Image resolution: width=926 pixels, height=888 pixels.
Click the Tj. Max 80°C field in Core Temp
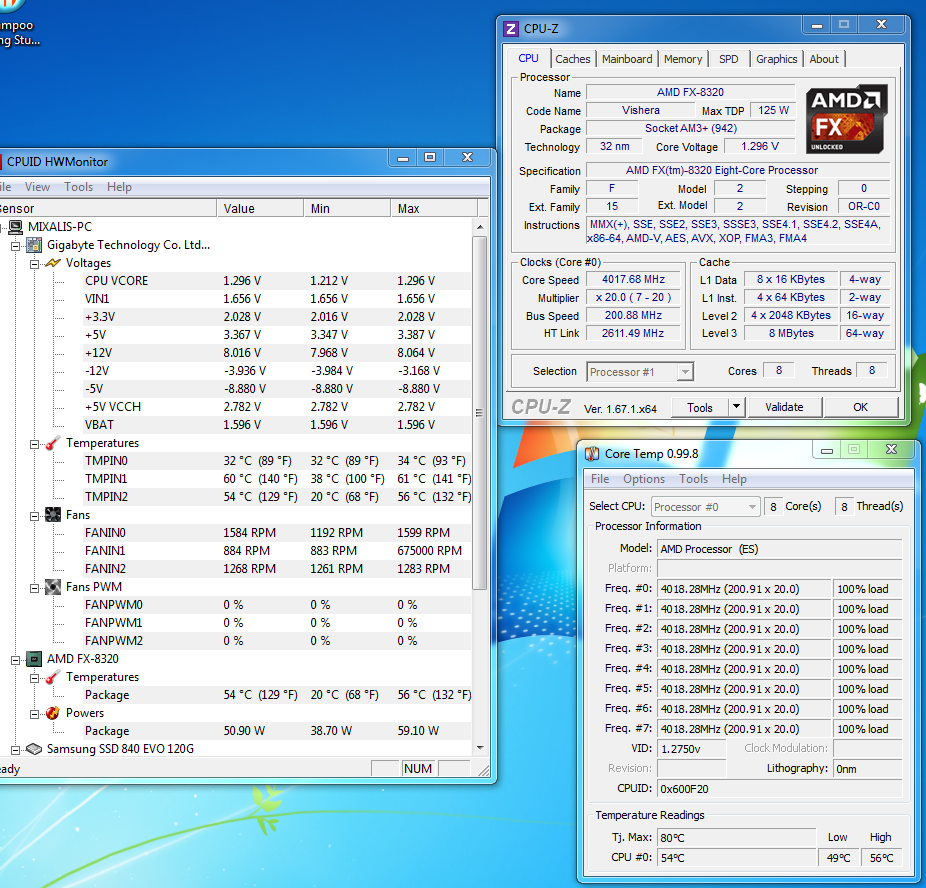point(736,838)
